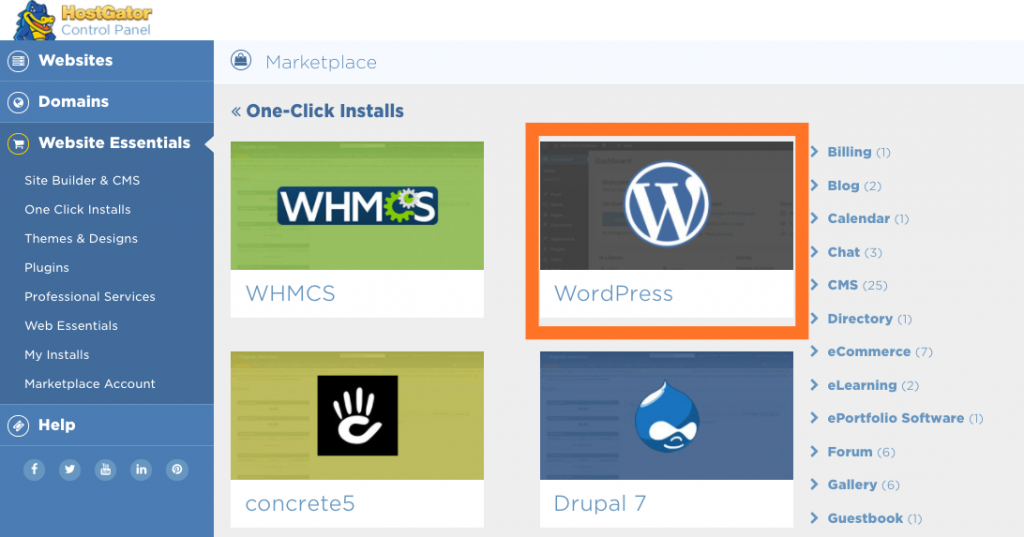Click the concrete5 title text

(x=300, y=503)
